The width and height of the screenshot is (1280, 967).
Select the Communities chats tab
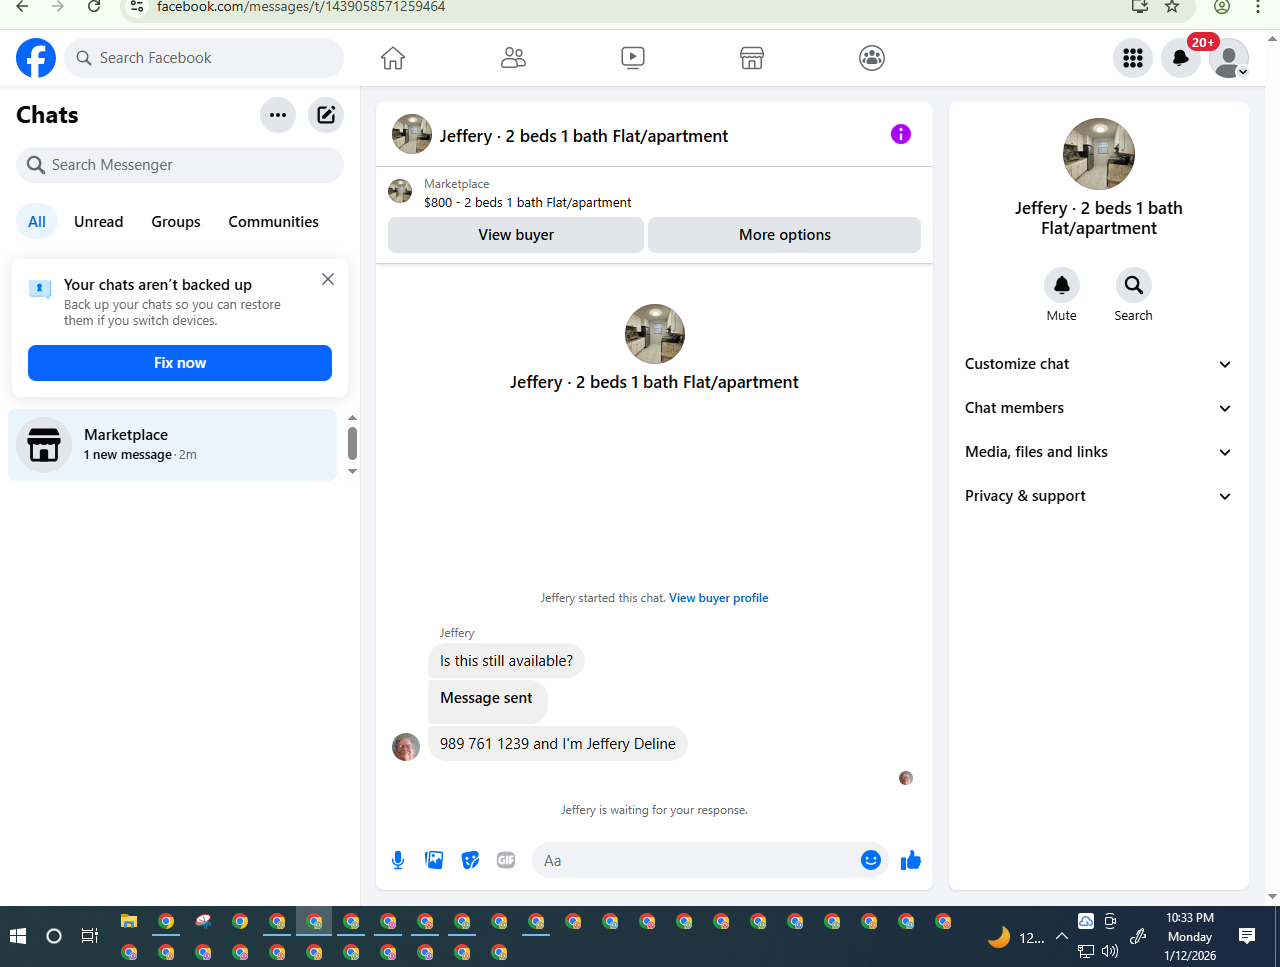pos(274,222)
